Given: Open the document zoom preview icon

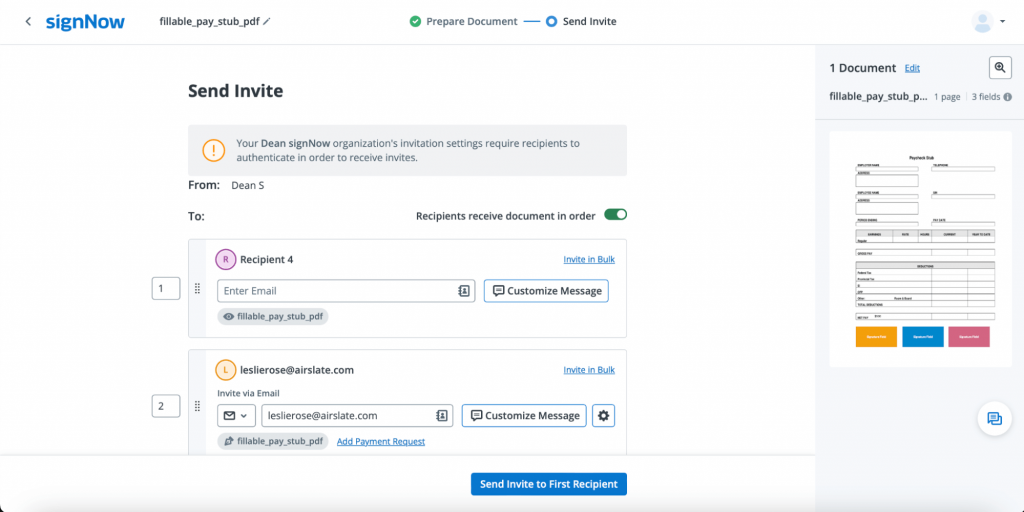Looking at the screenshot, I should [999, 67].
